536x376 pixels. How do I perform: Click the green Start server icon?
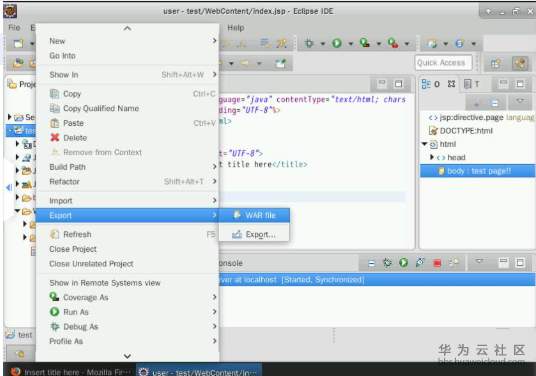tap(404, 263)
